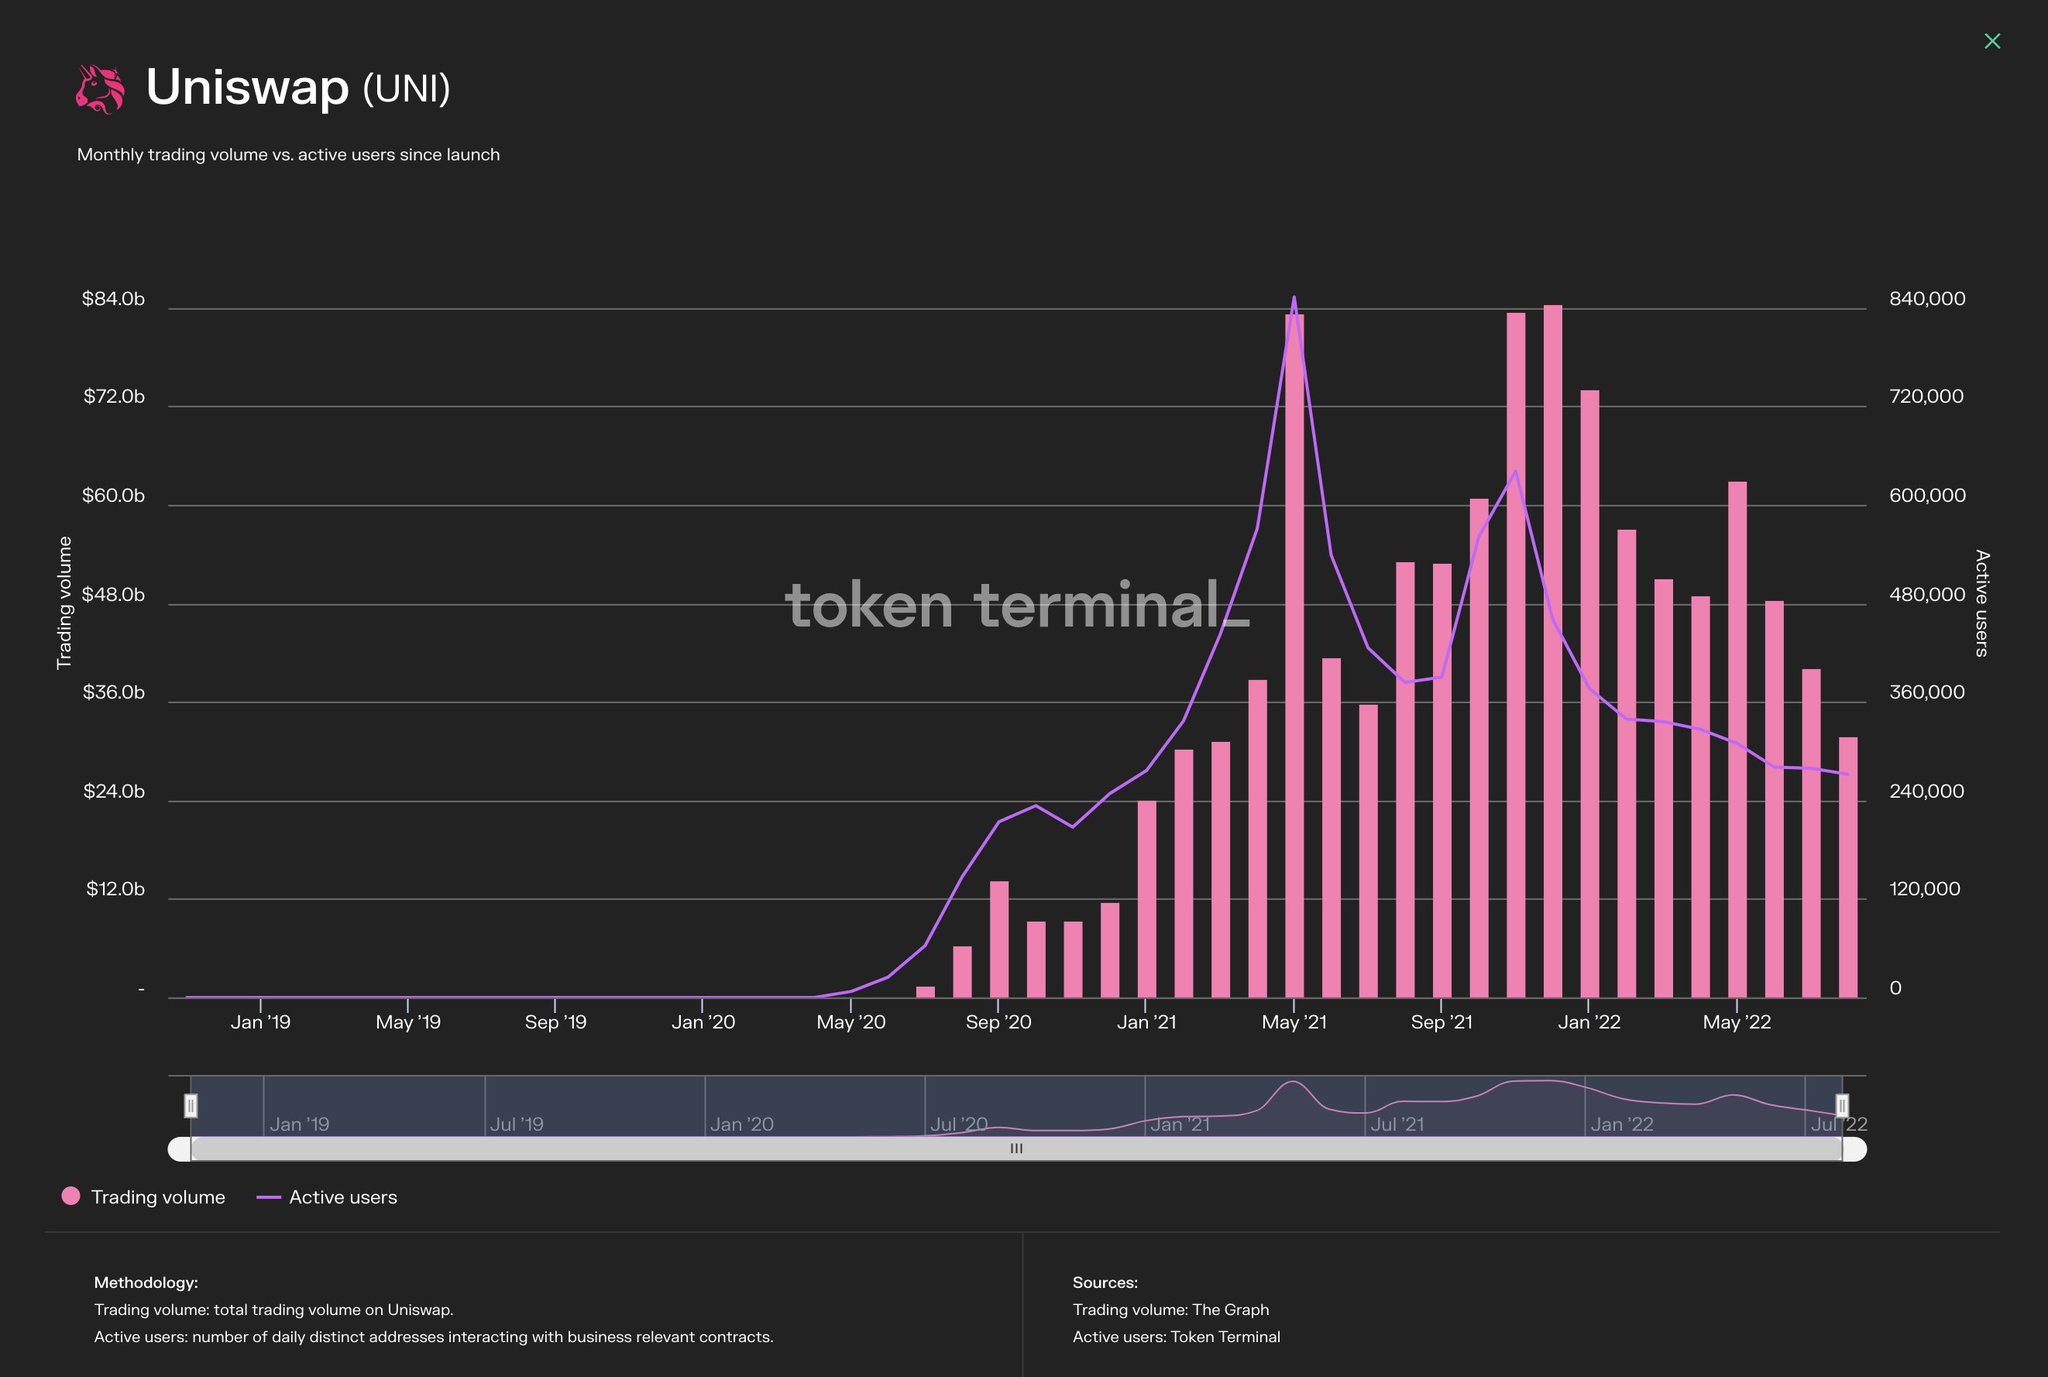Click The Graph source reference
Viewport: 2048px width, 1377px height.
pos(1230,1309)
